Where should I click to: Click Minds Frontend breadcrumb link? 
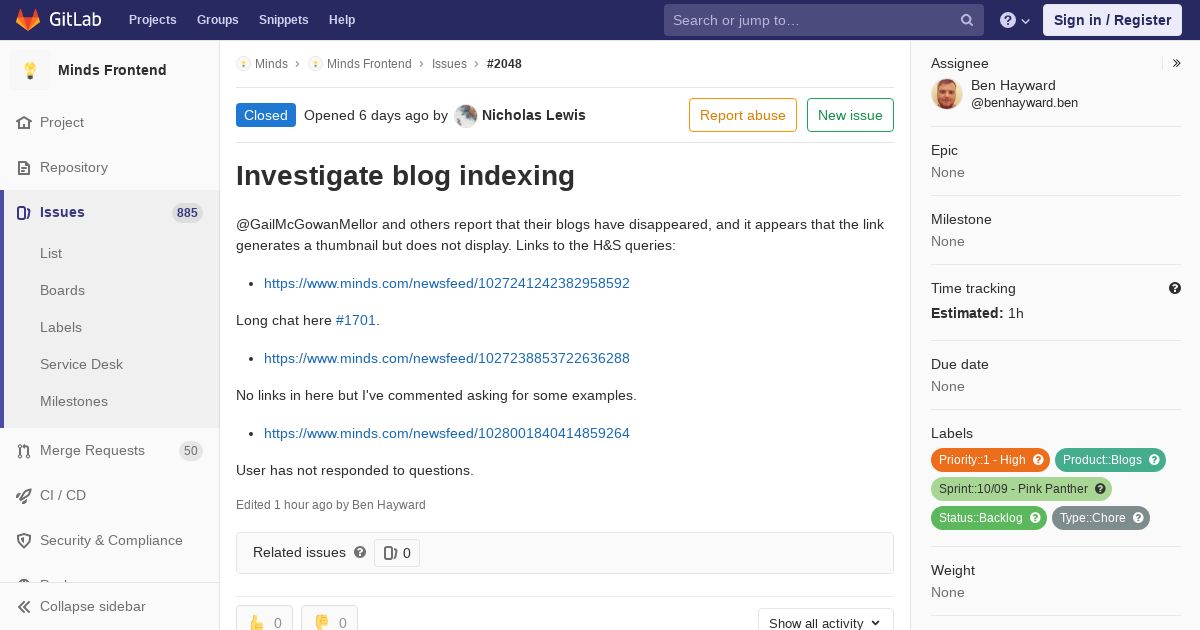[x=369, y=64]
